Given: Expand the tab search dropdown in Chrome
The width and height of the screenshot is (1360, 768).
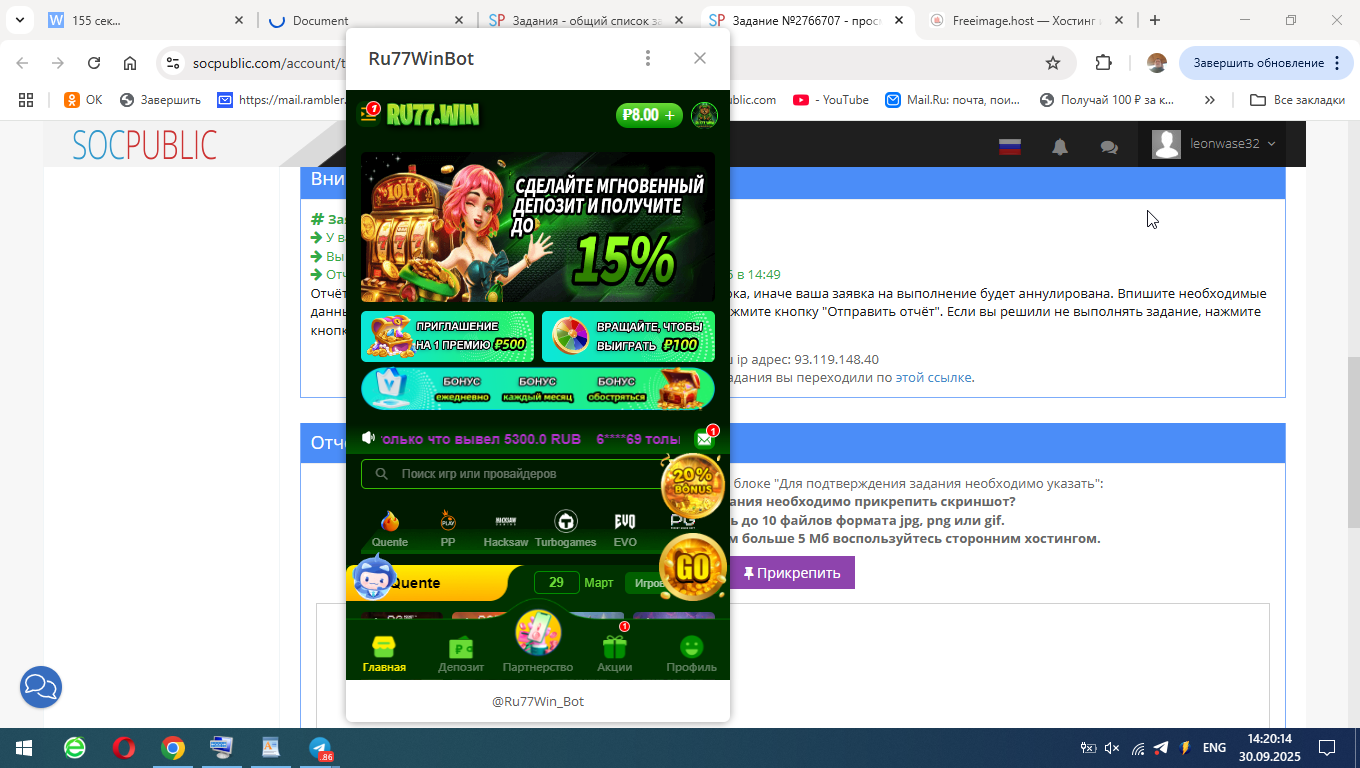Looking at the screenshot, I should pos(20,20).
